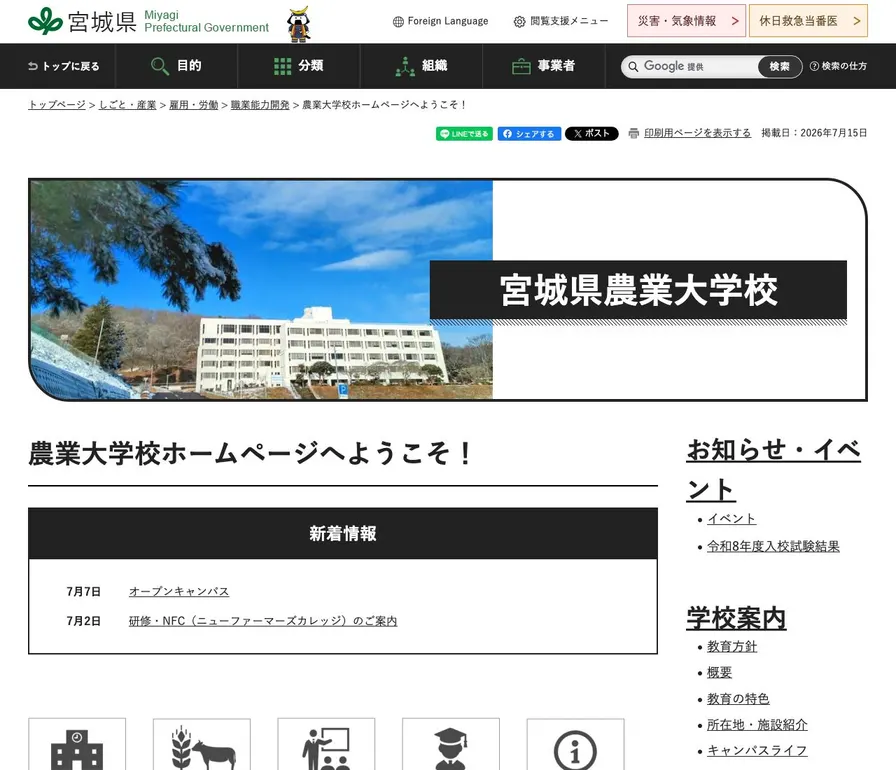Share on Facebook with シェアする button
896x770 pixels.
(x=529, y=134)
